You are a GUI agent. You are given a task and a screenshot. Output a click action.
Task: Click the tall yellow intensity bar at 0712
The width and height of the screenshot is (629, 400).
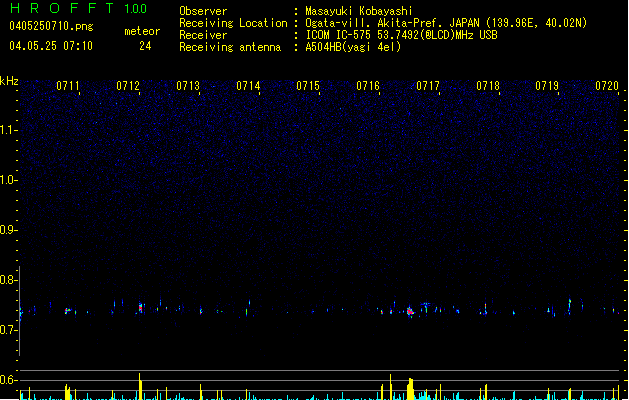coord(140,386)
